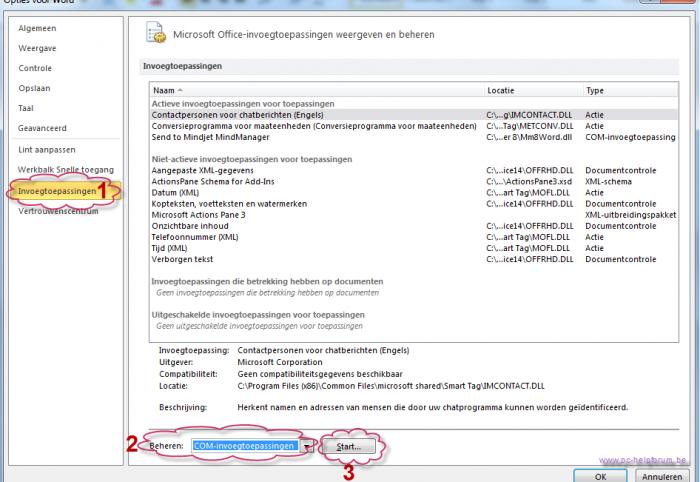Select the Tijd (XML) add-in
Image resolution: width=700 pixels, height=482 pixels.
(414, 248)
